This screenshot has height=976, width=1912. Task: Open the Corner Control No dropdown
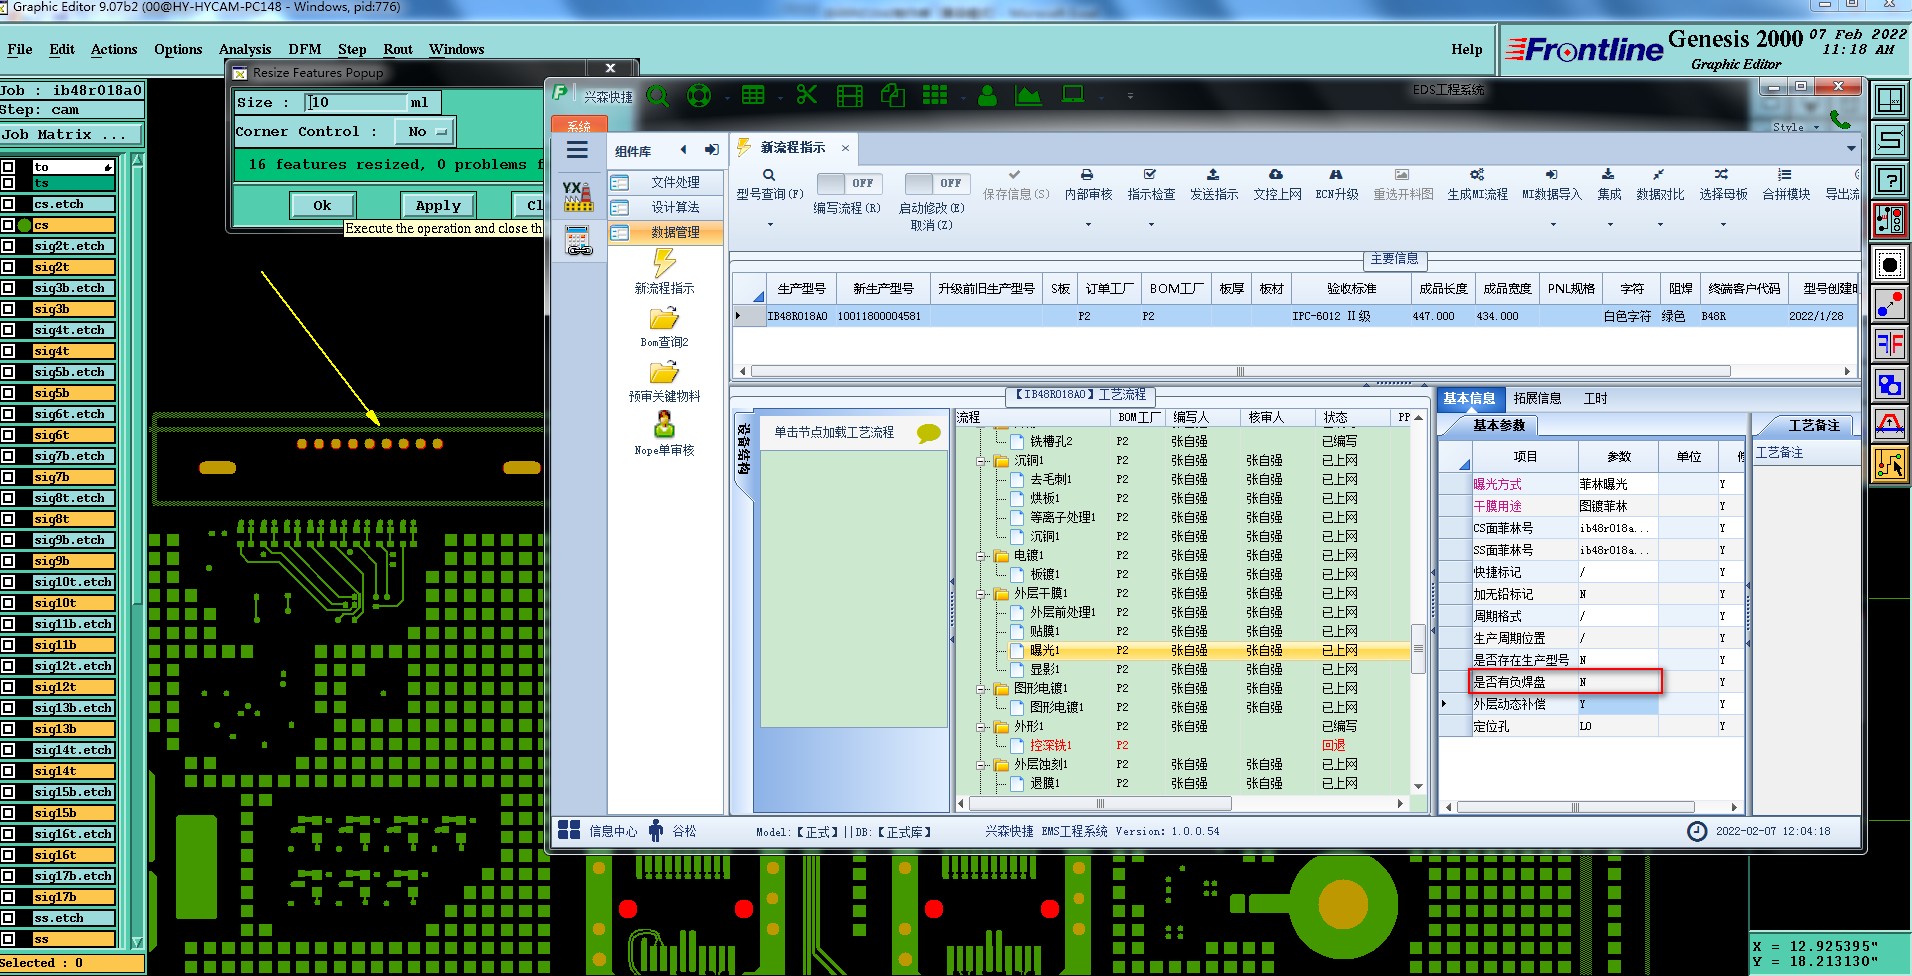click(425, 131)
